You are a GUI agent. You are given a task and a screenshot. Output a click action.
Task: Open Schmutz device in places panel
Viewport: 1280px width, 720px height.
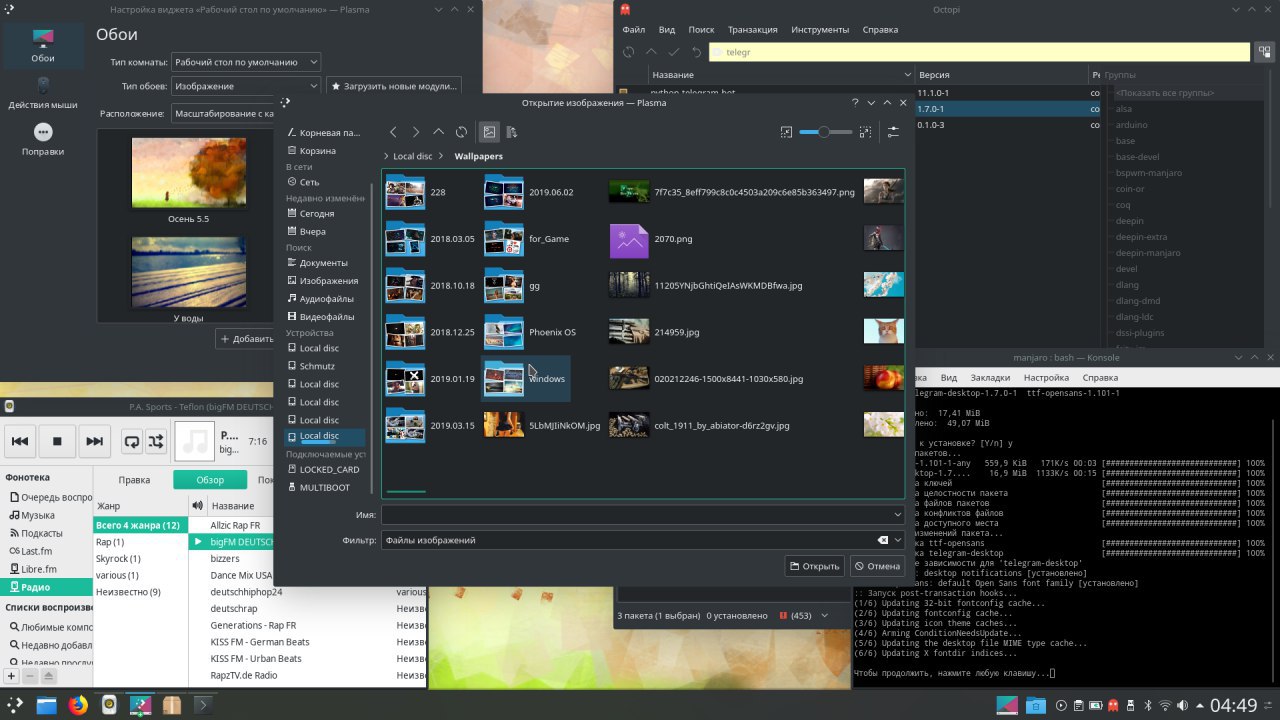pos(317,366)
